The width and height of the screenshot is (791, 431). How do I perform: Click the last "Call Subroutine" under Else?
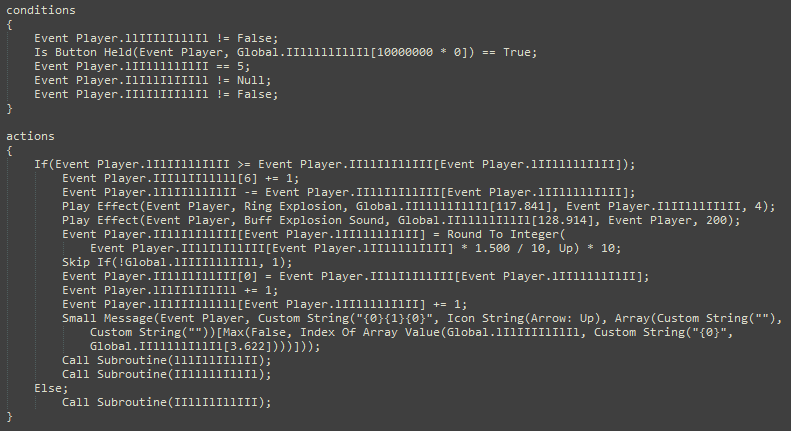166,402
